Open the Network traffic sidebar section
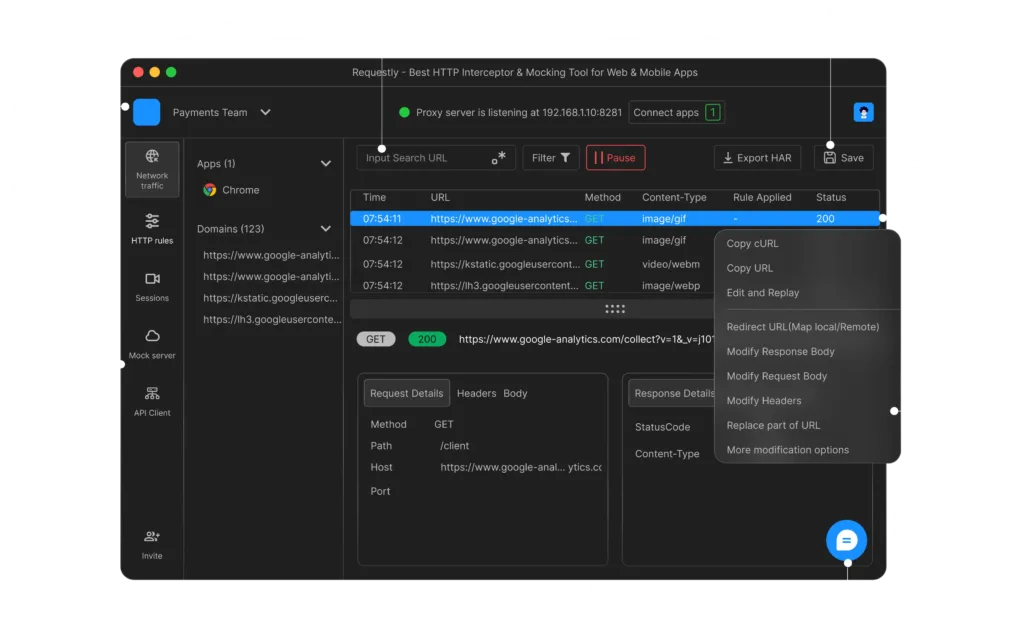The height and width of the screenshot is (632, 1024). click(152, 169)
